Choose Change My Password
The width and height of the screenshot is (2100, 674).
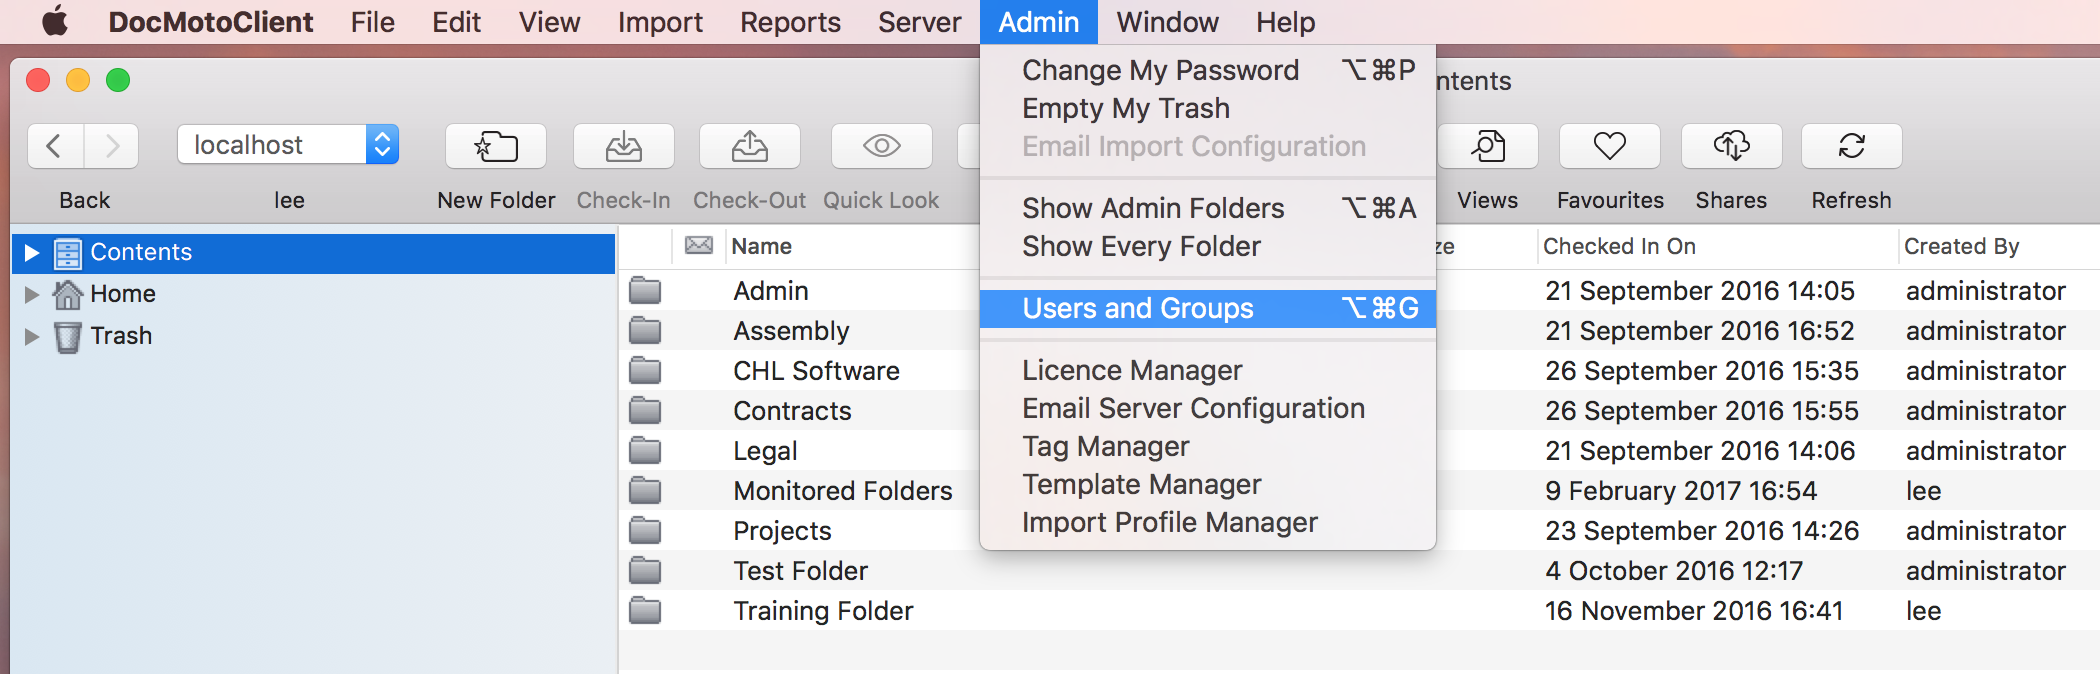1208,70
